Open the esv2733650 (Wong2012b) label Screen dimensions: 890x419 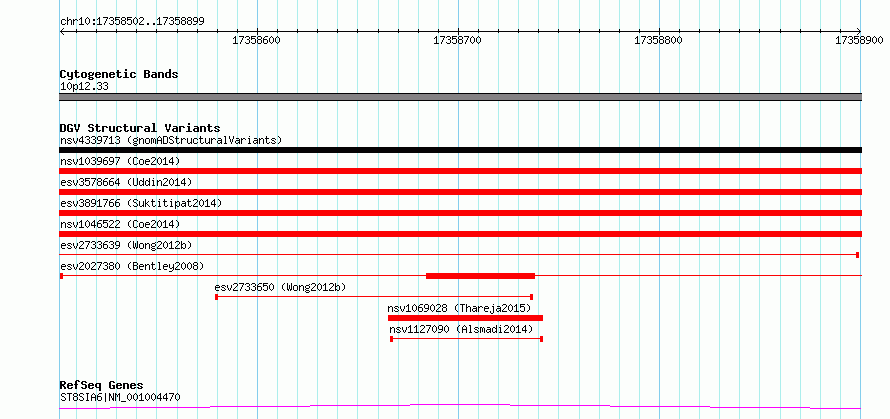(x=280, y=287)
